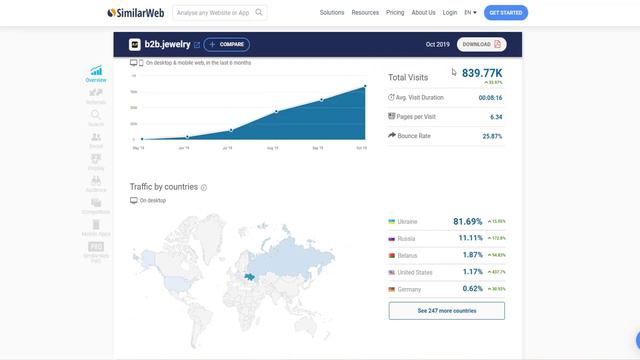Open the About Us menu
Viewport: 640px width, 360px height.
pos(423,13)
